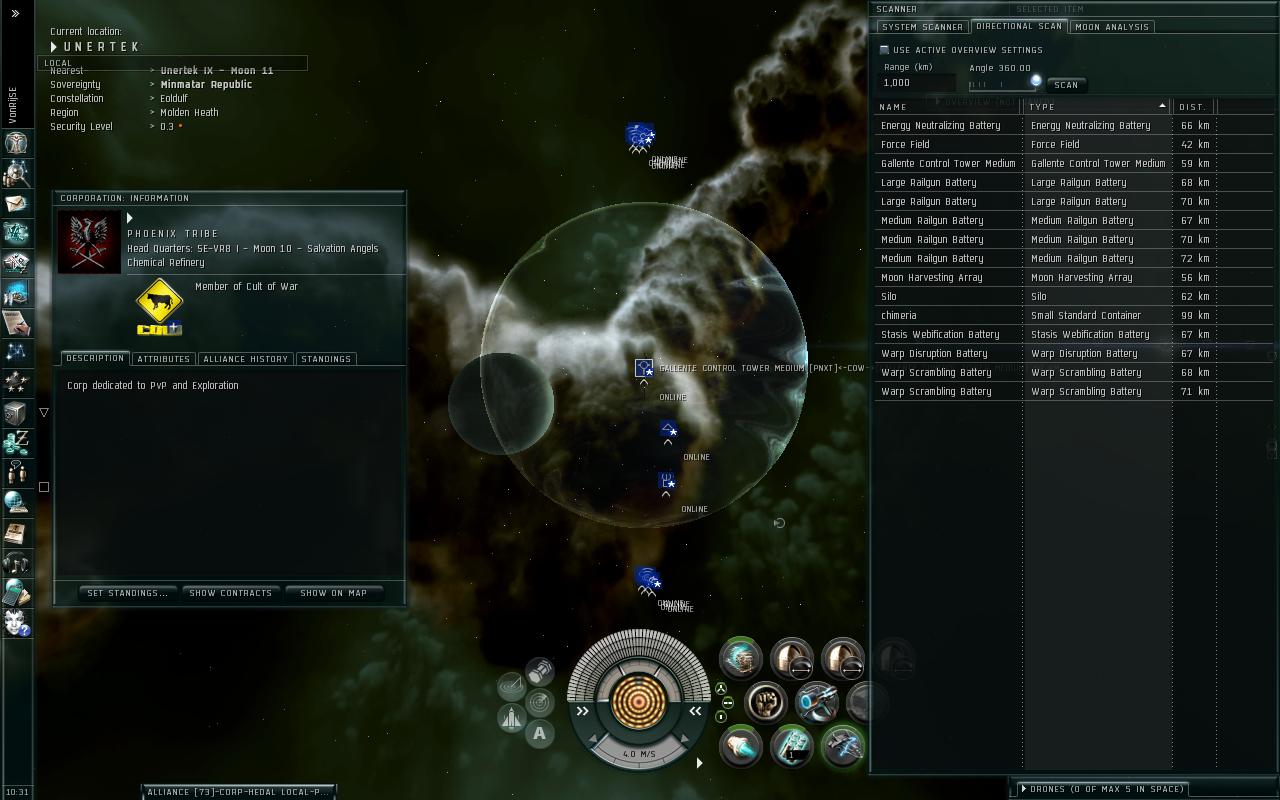Toggle the three-pronged HUD option button

(721, 688)
